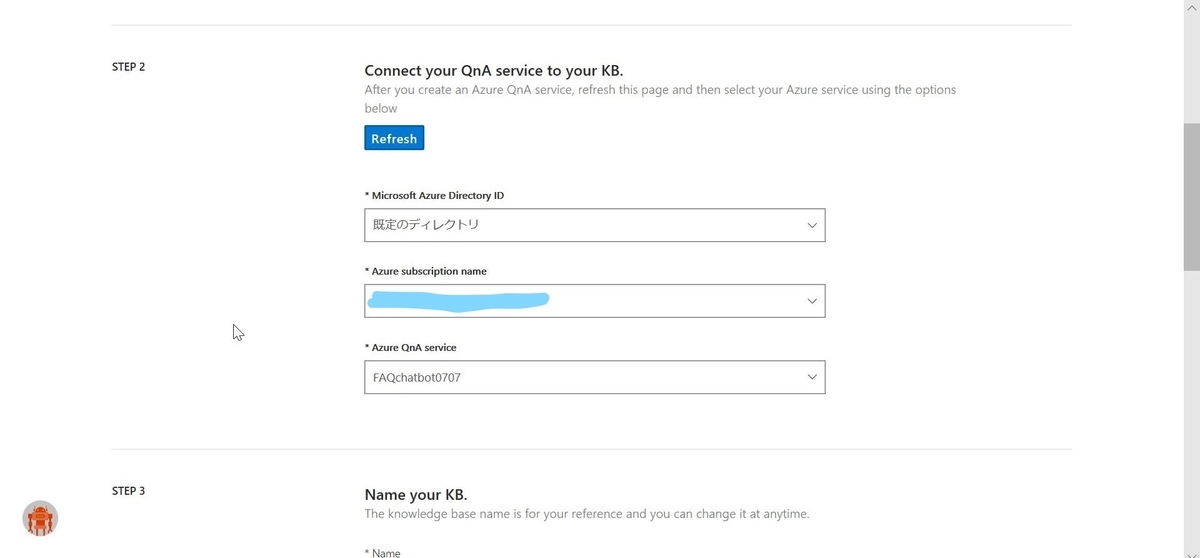Click the Name your KB heading
Screen dimensions: 1200x558
(x=416, y=495)
